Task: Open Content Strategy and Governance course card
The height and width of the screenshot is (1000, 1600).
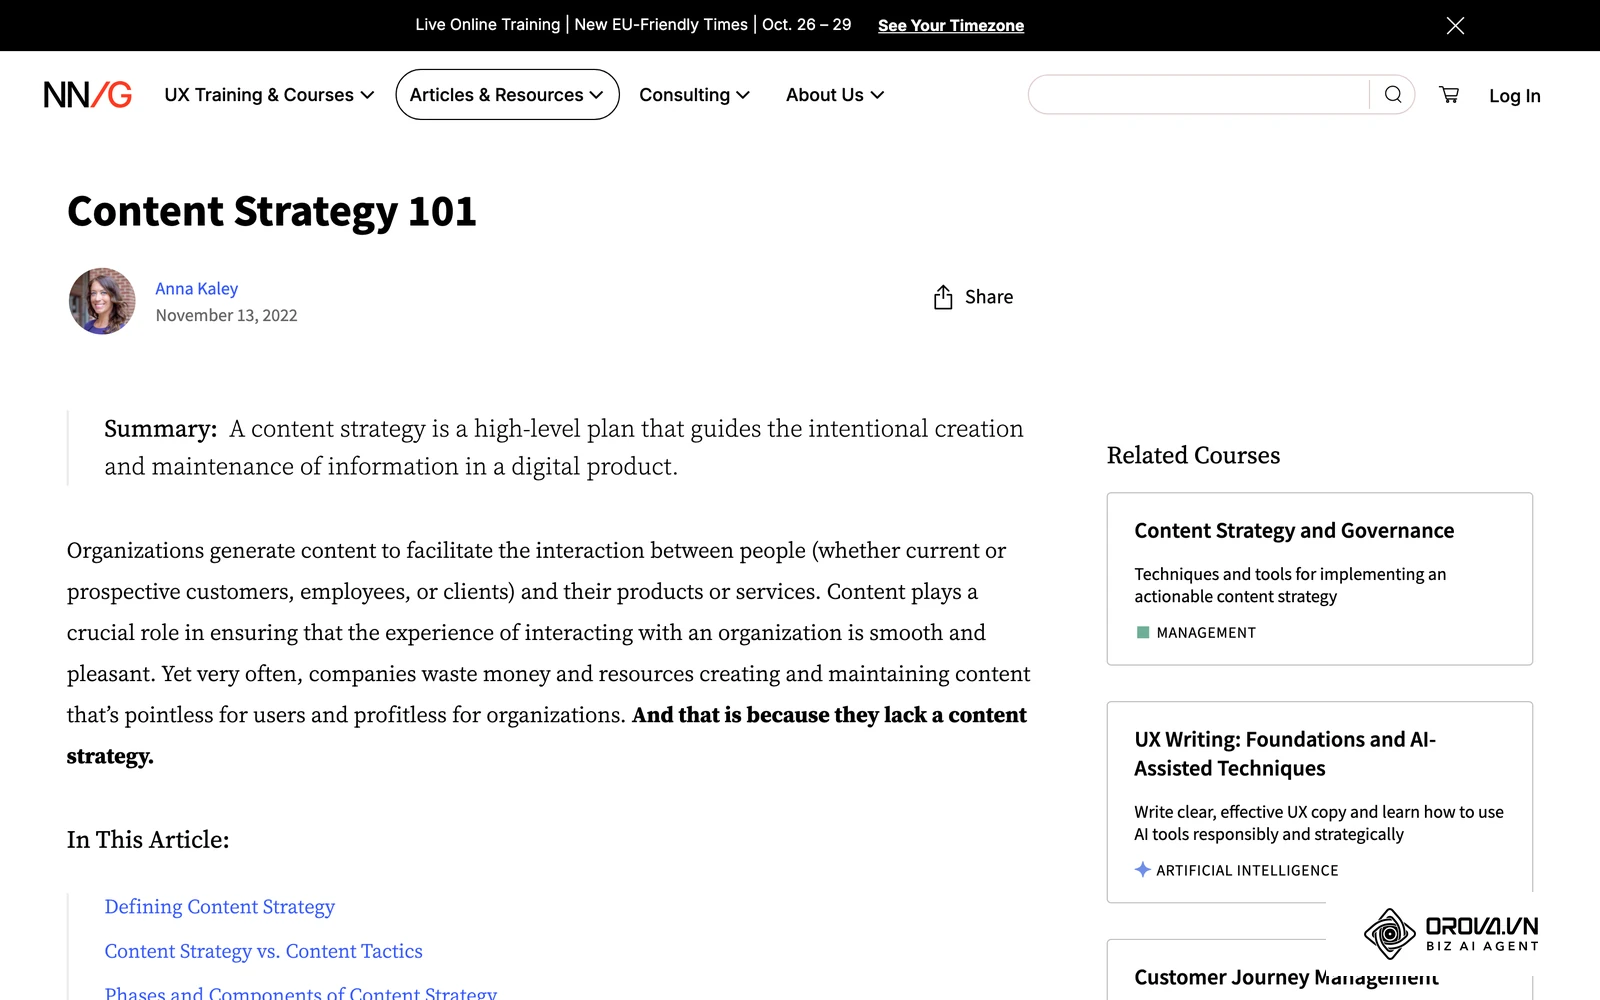Action: 1320,579
